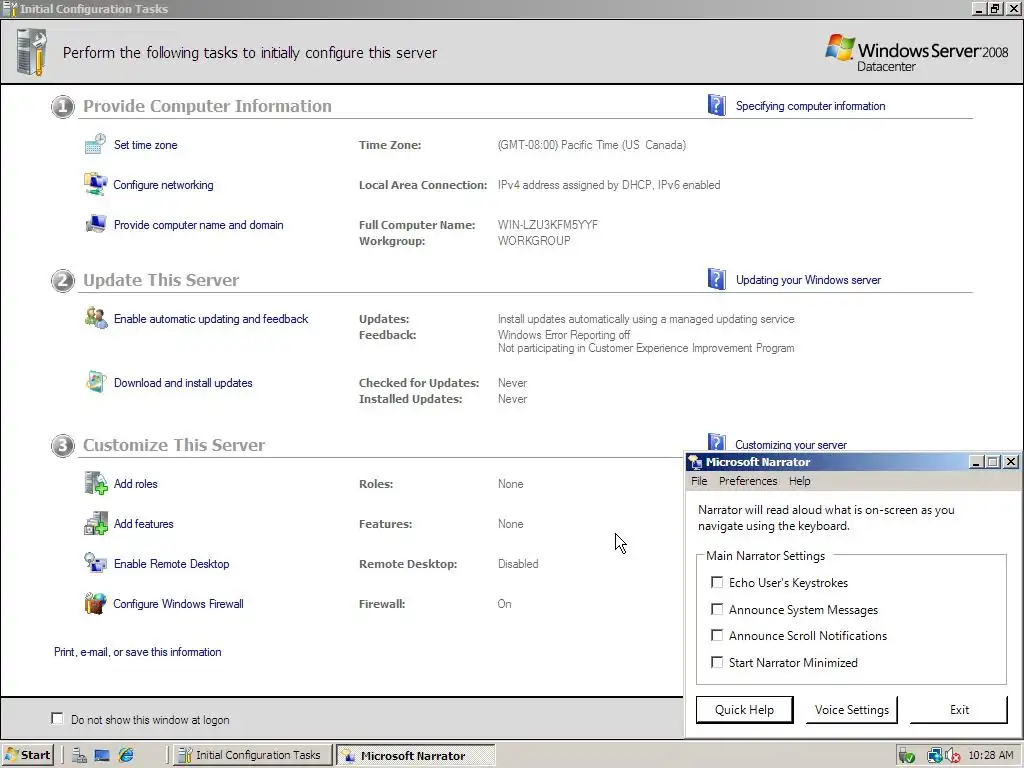Click the Quick Help button

744,709
